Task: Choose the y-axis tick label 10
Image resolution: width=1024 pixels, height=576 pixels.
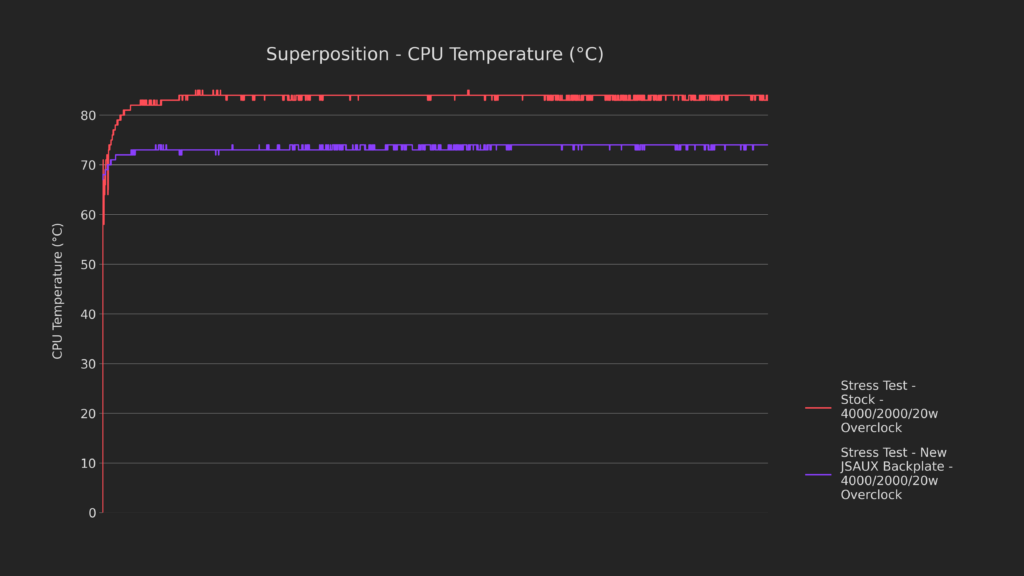Action: [x=88, y=463]
